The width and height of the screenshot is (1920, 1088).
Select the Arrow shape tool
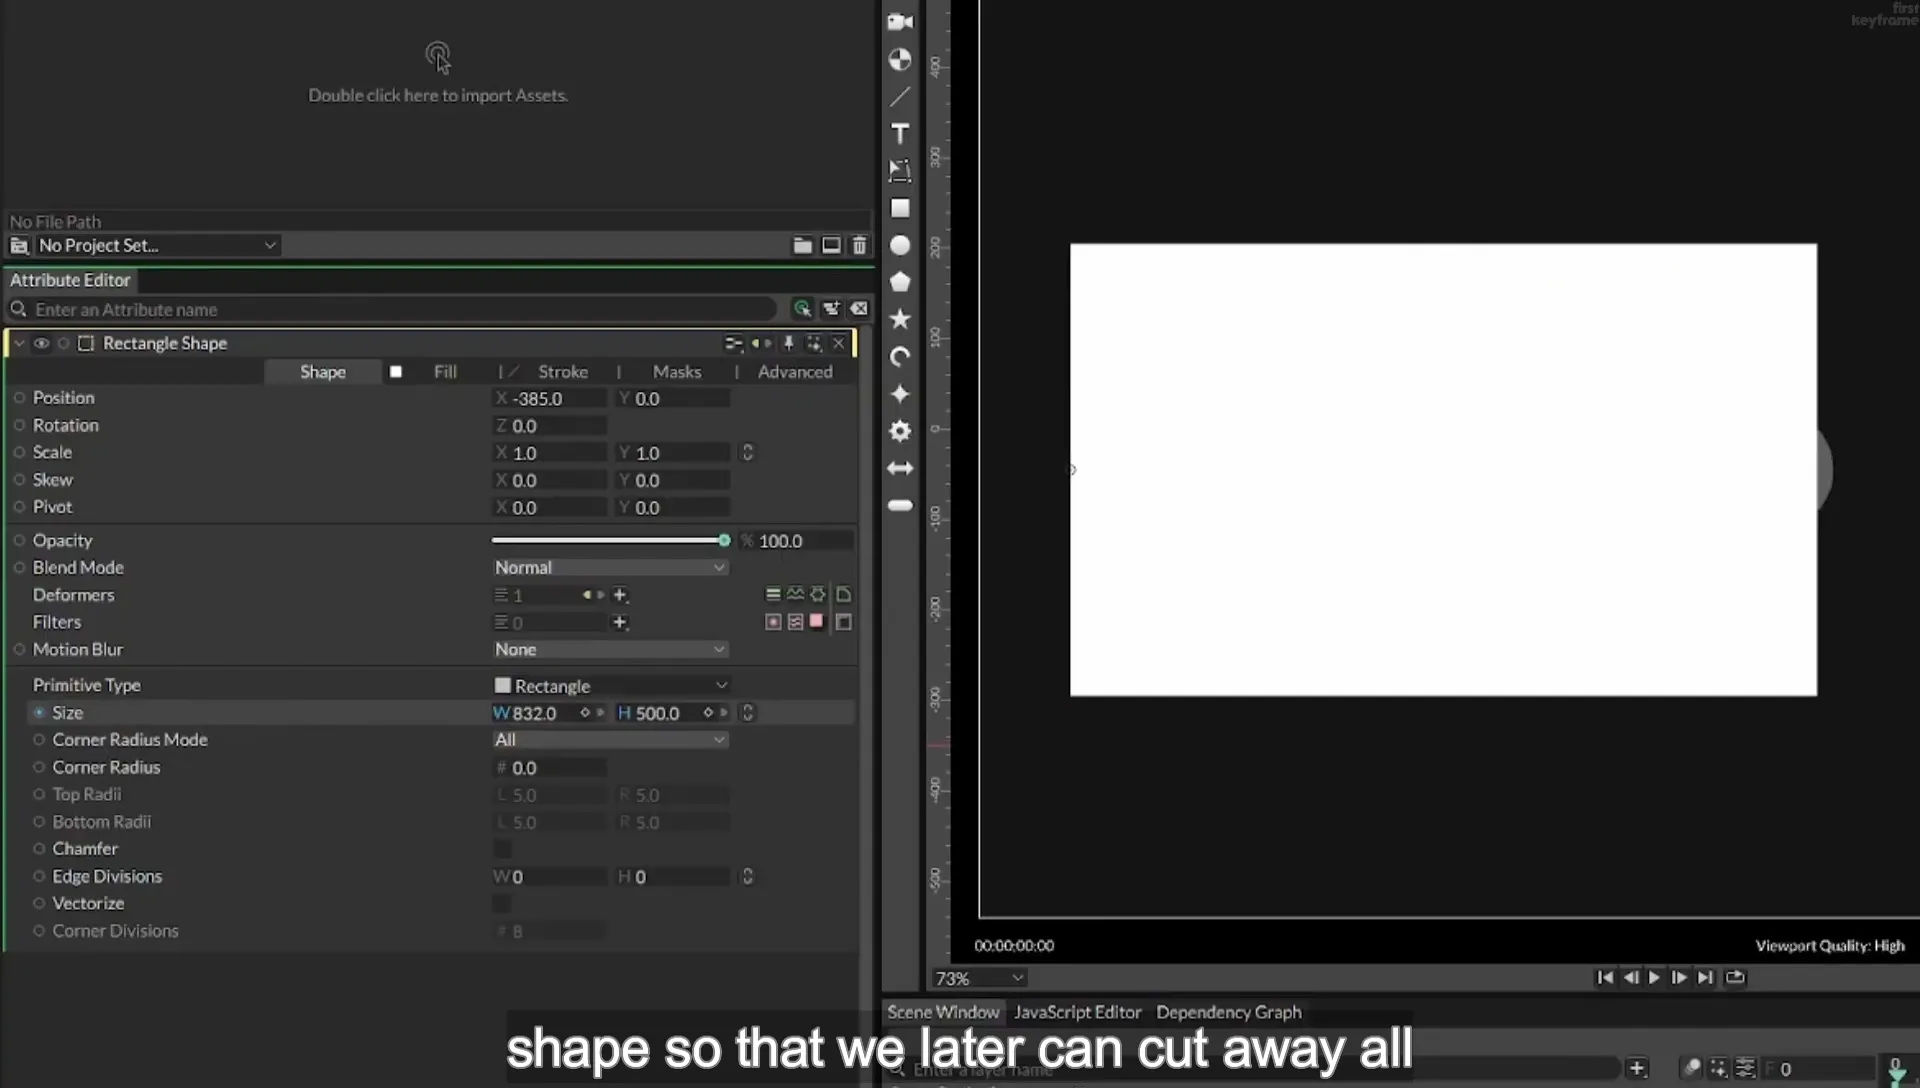click(x=900, y=468)
